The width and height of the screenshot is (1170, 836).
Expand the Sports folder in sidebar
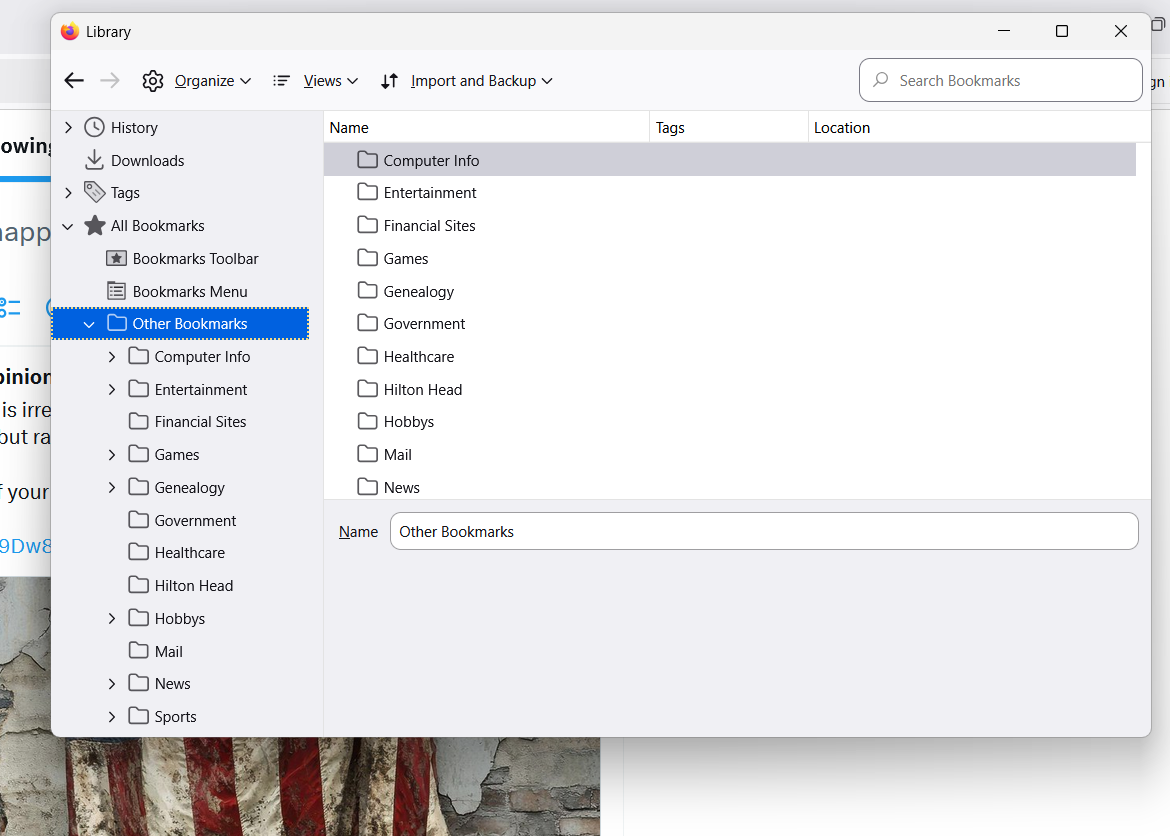pyautogui.click(x=112, y=717)
